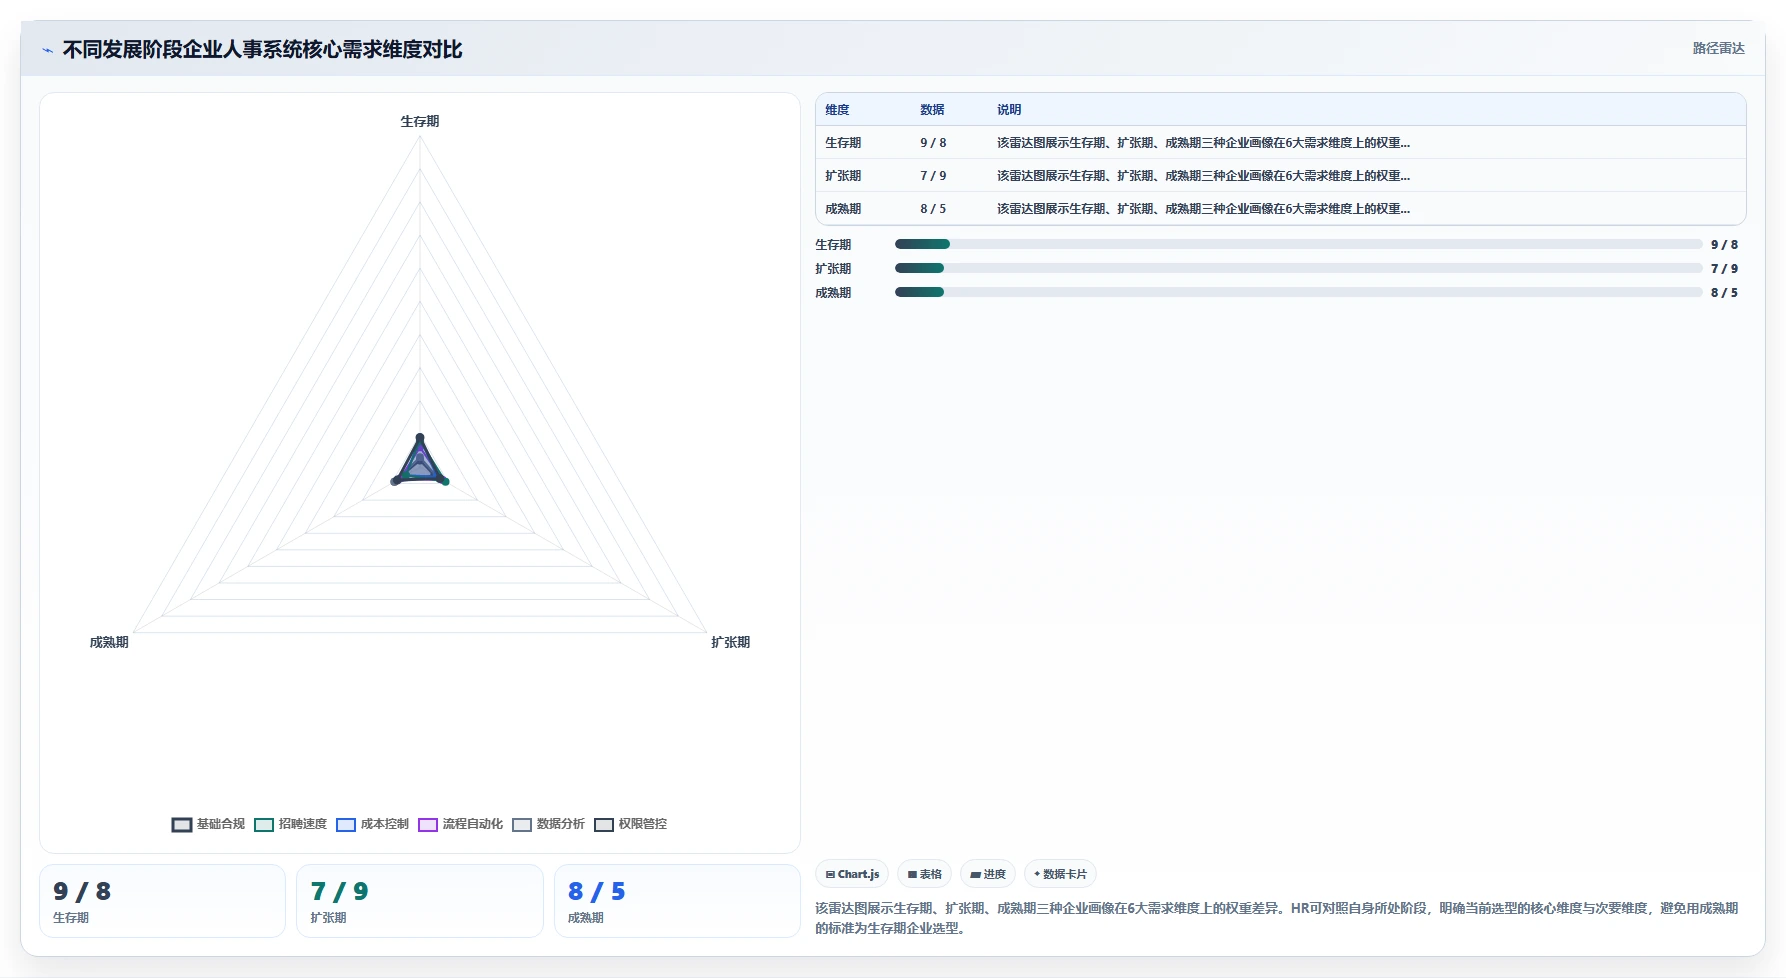1786x978 pixels.
Task: Select the Chart.js tag
Action: click(x=852, y=874)
